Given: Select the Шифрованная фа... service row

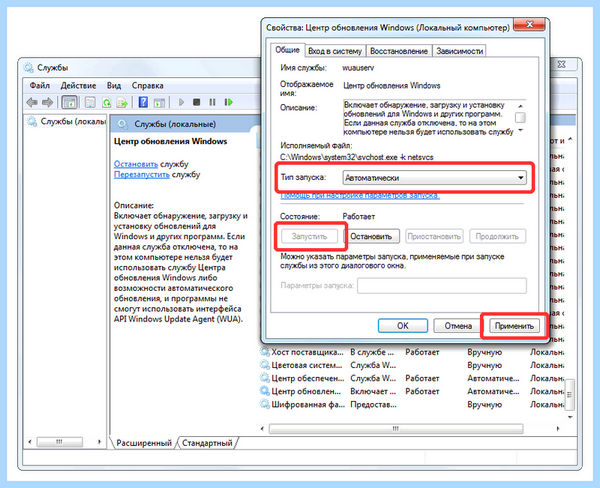Looking at the screenshot, I should point(412,404).
